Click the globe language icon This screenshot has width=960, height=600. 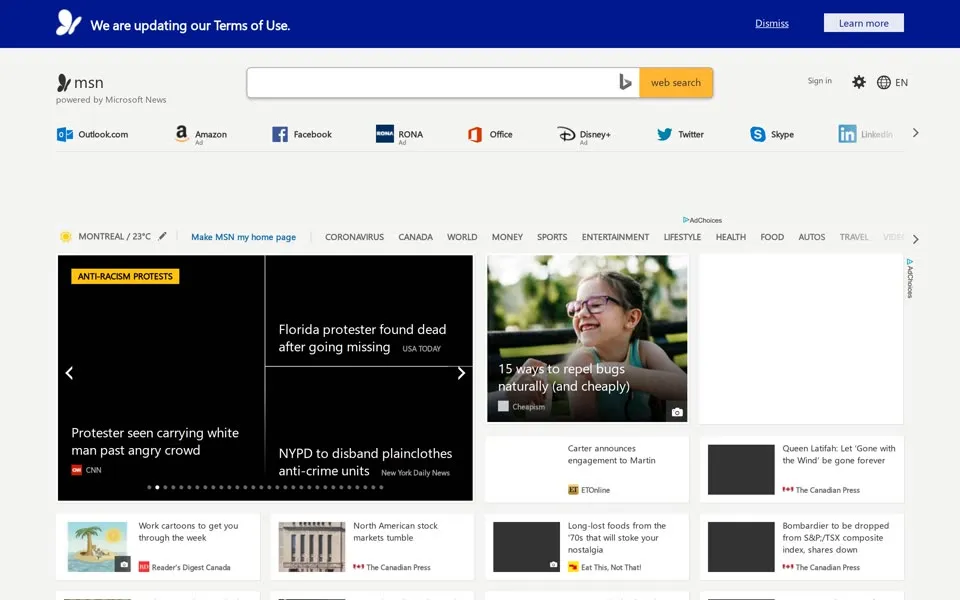point(883,82)
